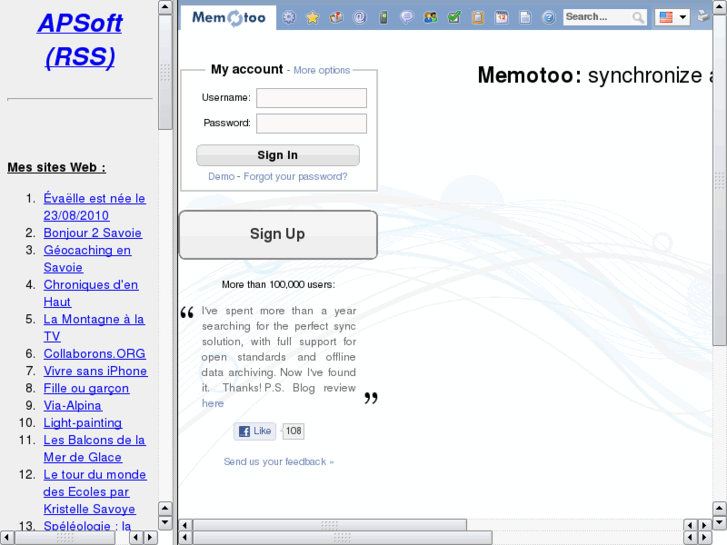727x545 pixels.
Task: Open the Évaëlle est née le 23/08/2010 link
Action: pos(95,207)
